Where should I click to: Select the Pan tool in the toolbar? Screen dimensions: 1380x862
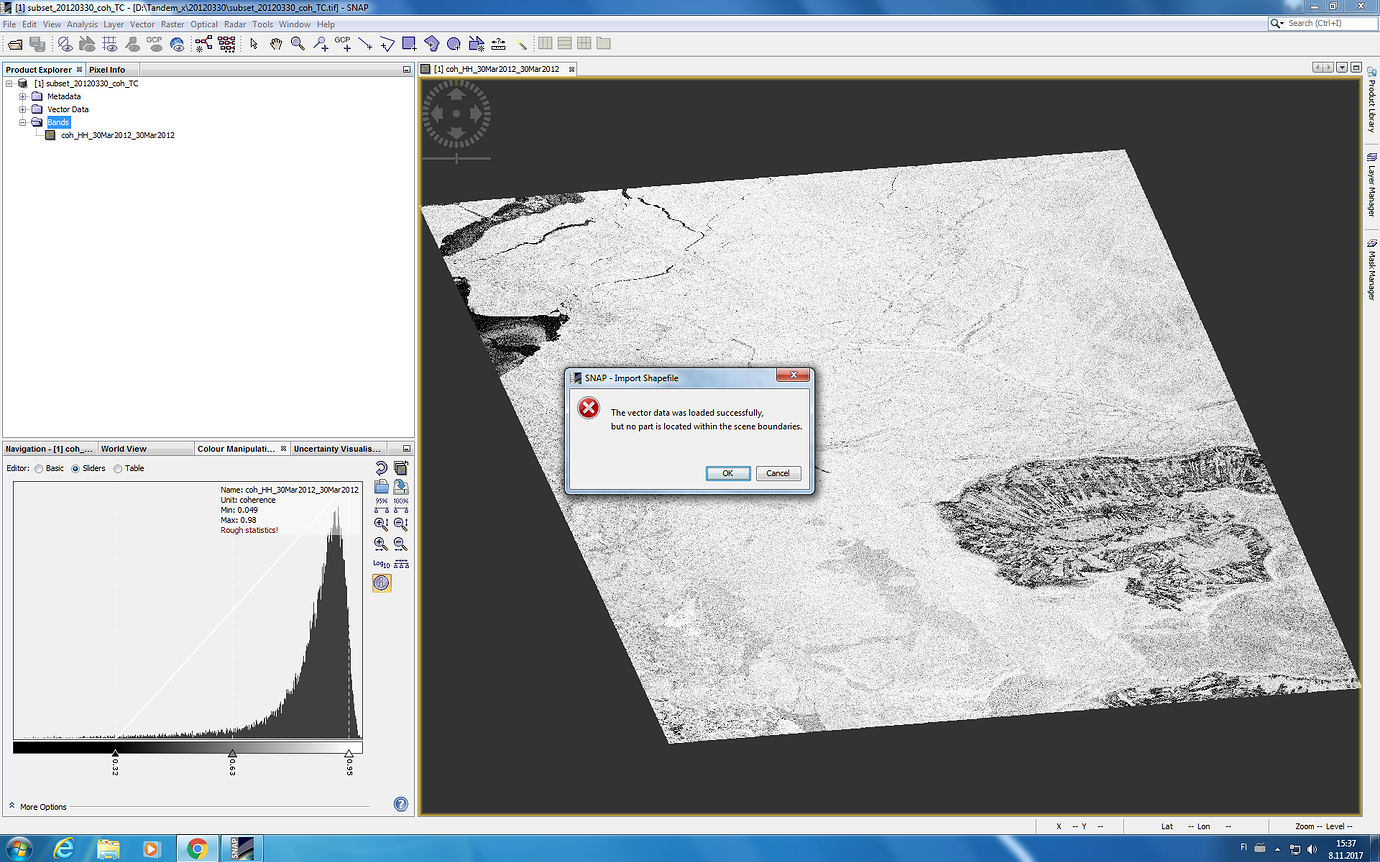[x=276, y=44]
